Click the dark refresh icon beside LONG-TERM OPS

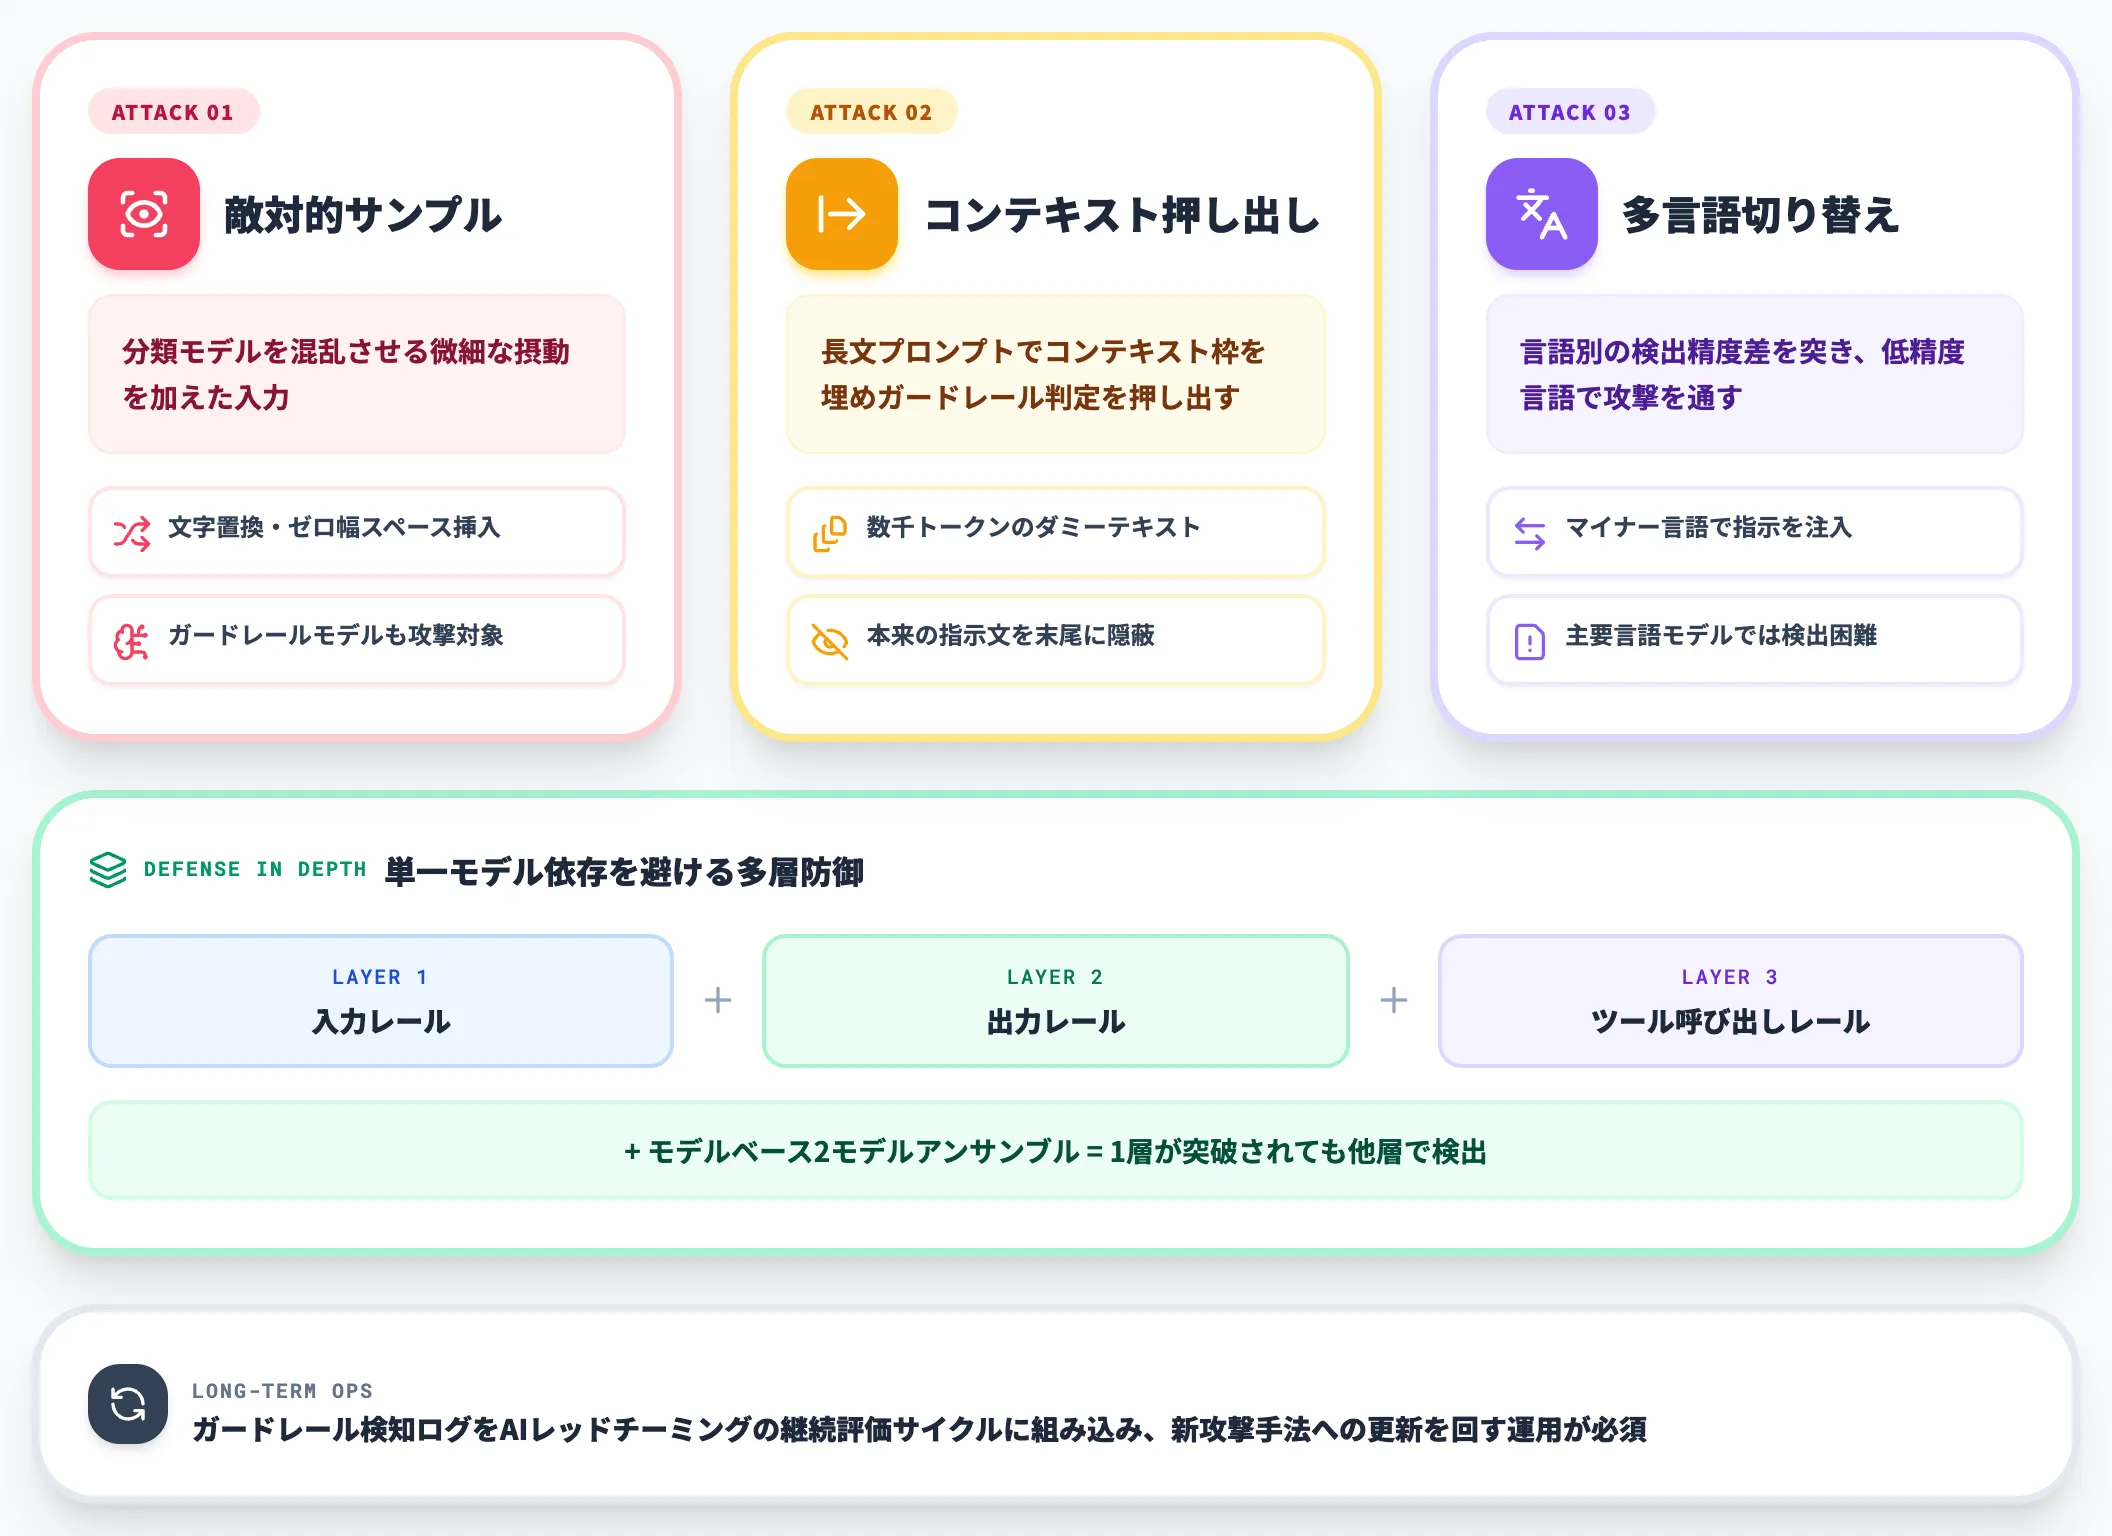[128, 1404]
